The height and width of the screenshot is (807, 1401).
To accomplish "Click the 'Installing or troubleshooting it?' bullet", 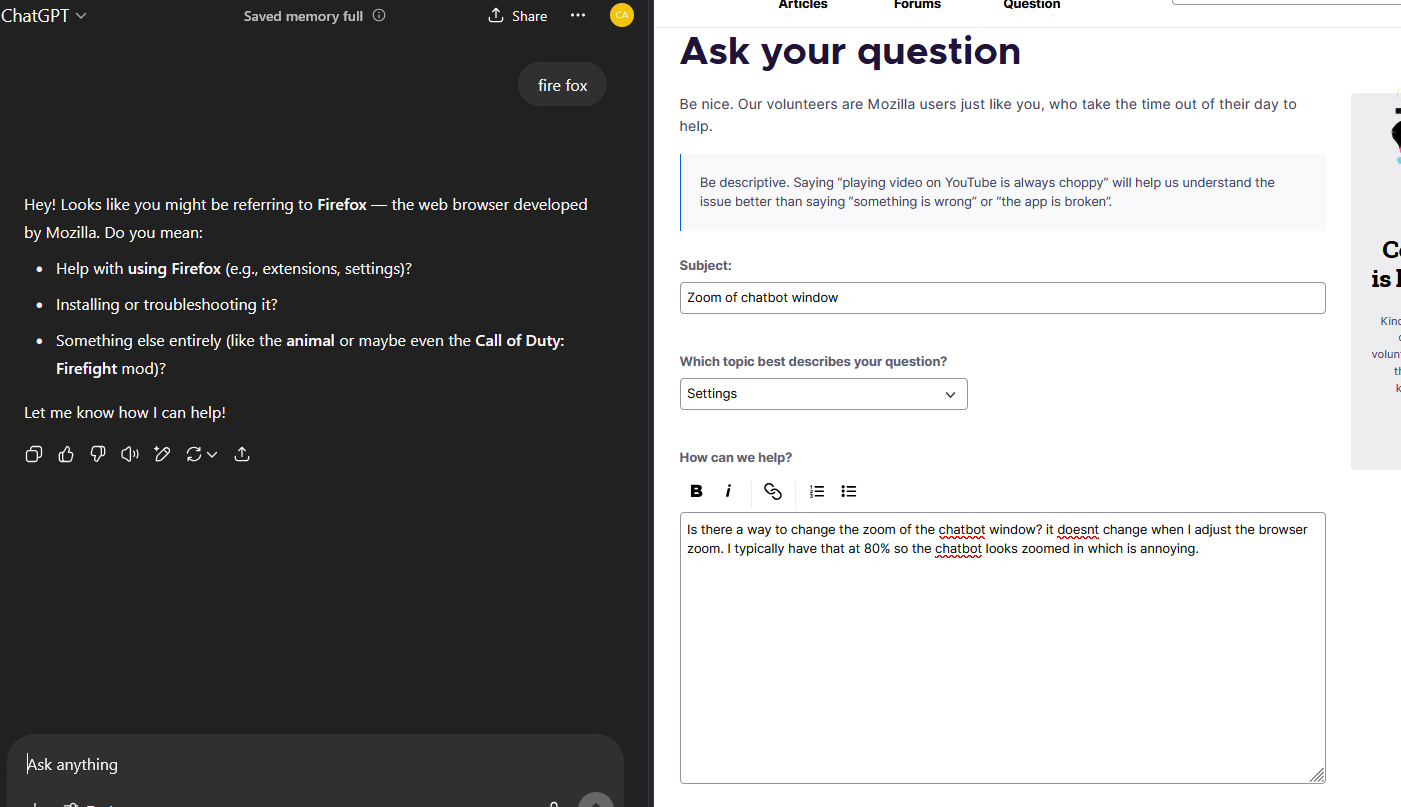I will point(167,305).
